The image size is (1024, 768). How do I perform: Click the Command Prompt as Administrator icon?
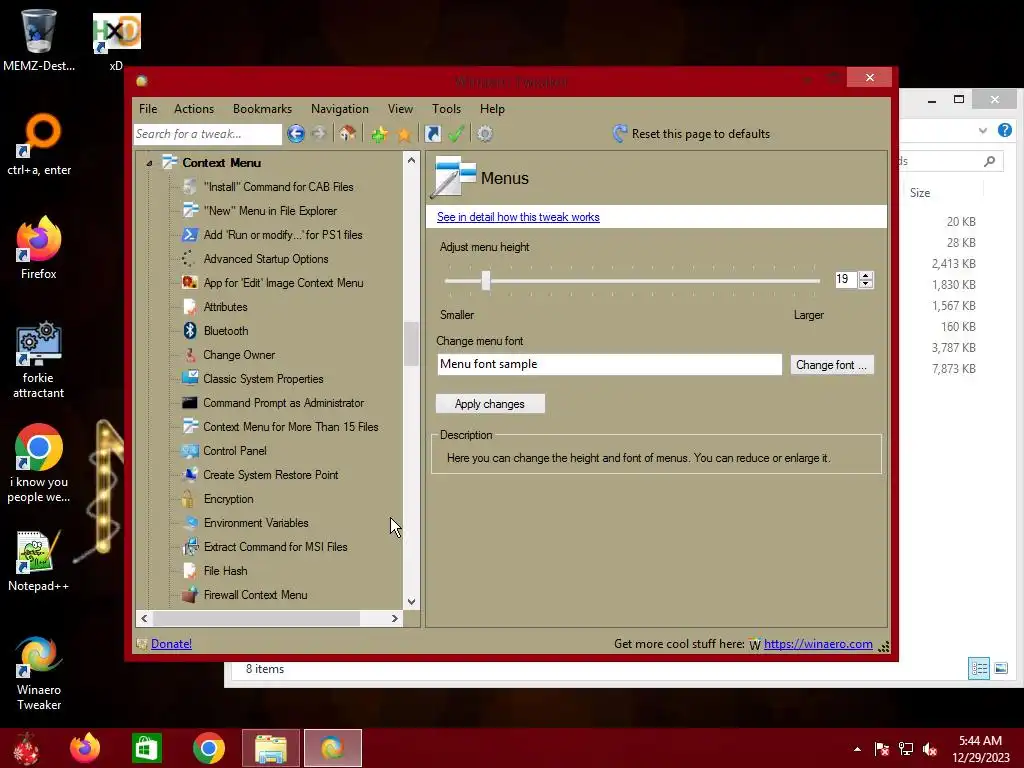pos(190,403)
